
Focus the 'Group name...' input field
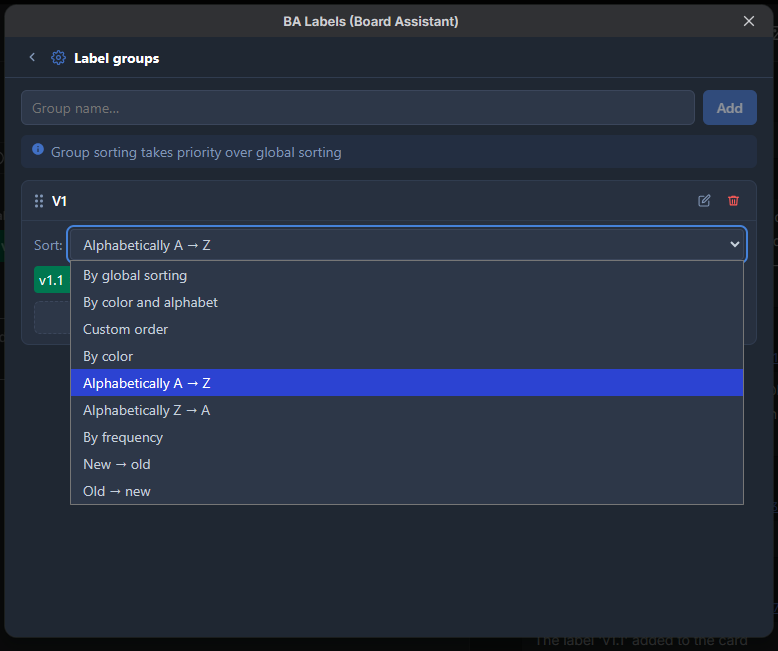click(358, 108)
